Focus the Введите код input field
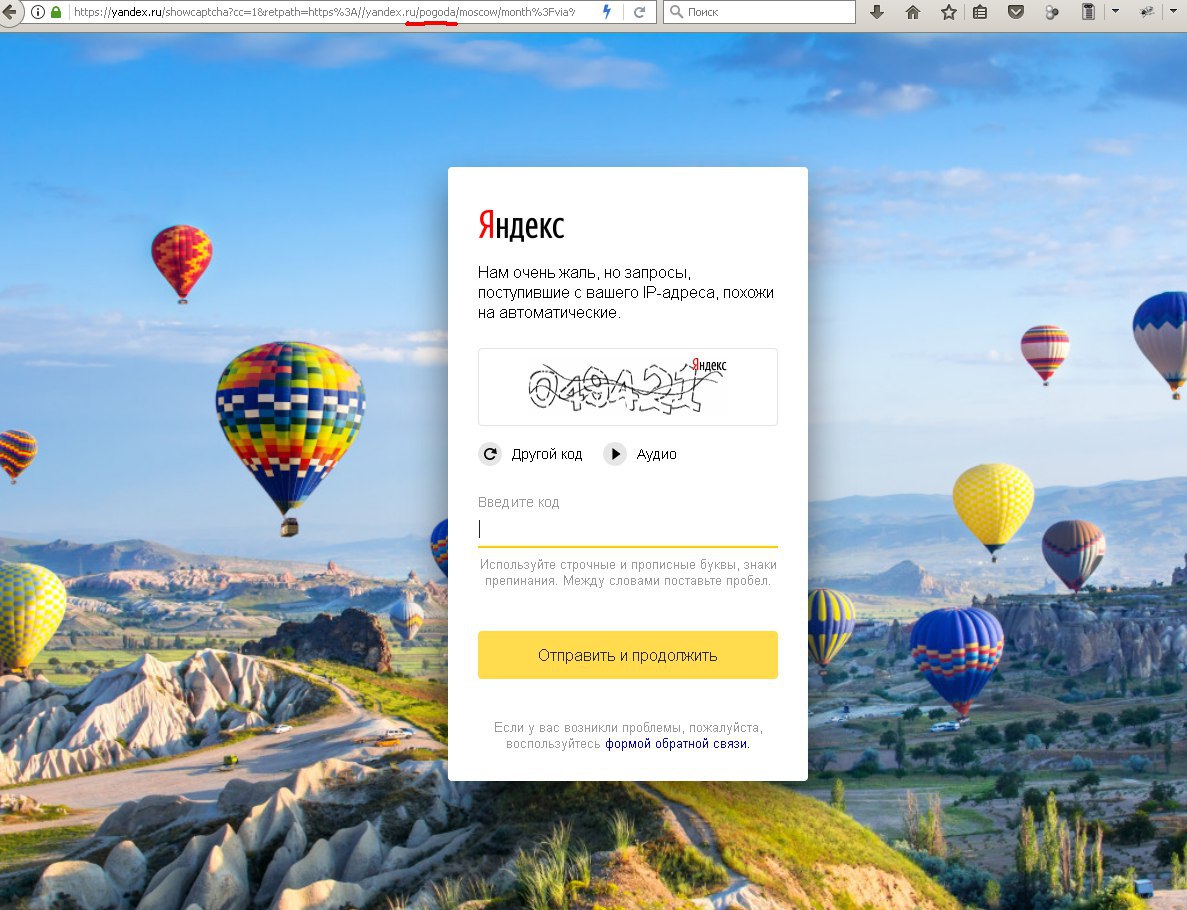This screenshot has width=1187, height=910. (x=628, y=529)
